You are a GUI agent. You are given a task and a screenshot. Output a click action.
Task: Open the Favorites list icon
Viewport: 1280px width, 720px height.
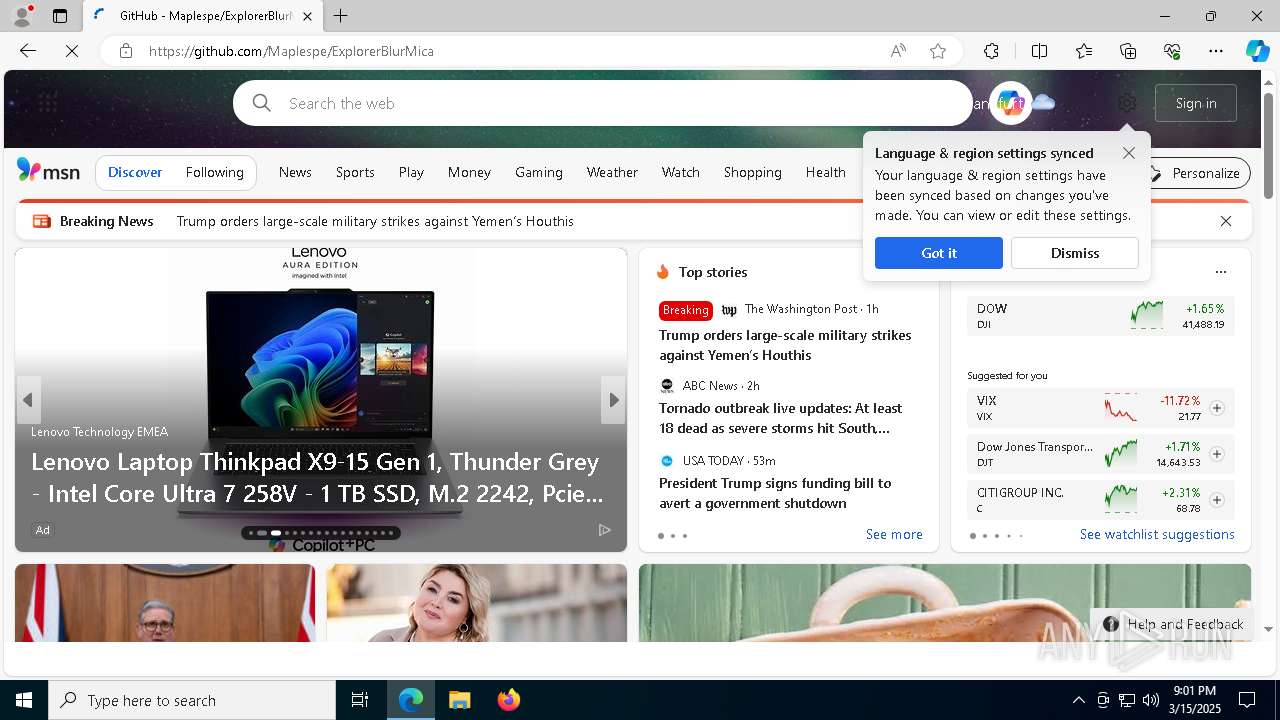click(x=1084, y=51)
